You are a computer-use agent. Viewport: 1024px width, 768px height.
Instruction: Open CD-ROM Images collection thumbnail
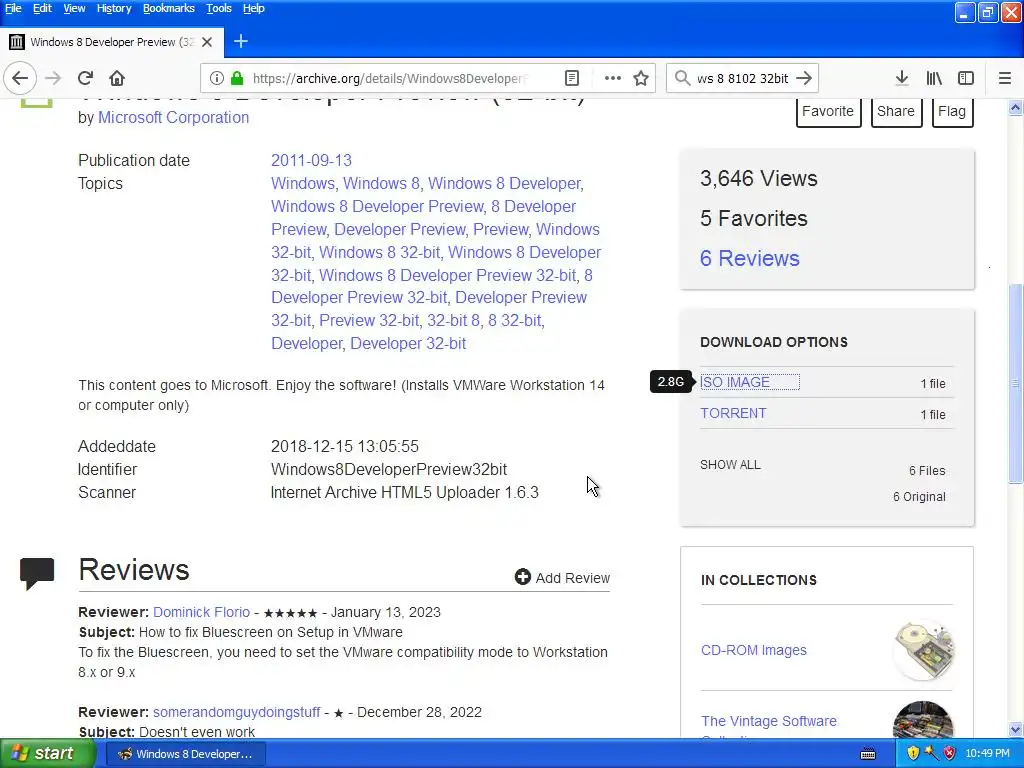(923, 650)
